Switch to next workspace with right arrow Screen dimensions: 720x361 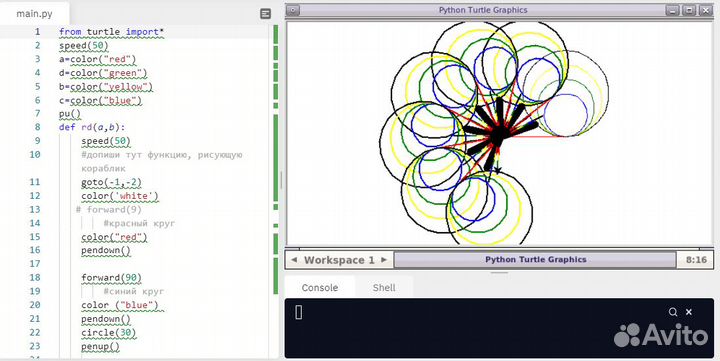[384, 260]
